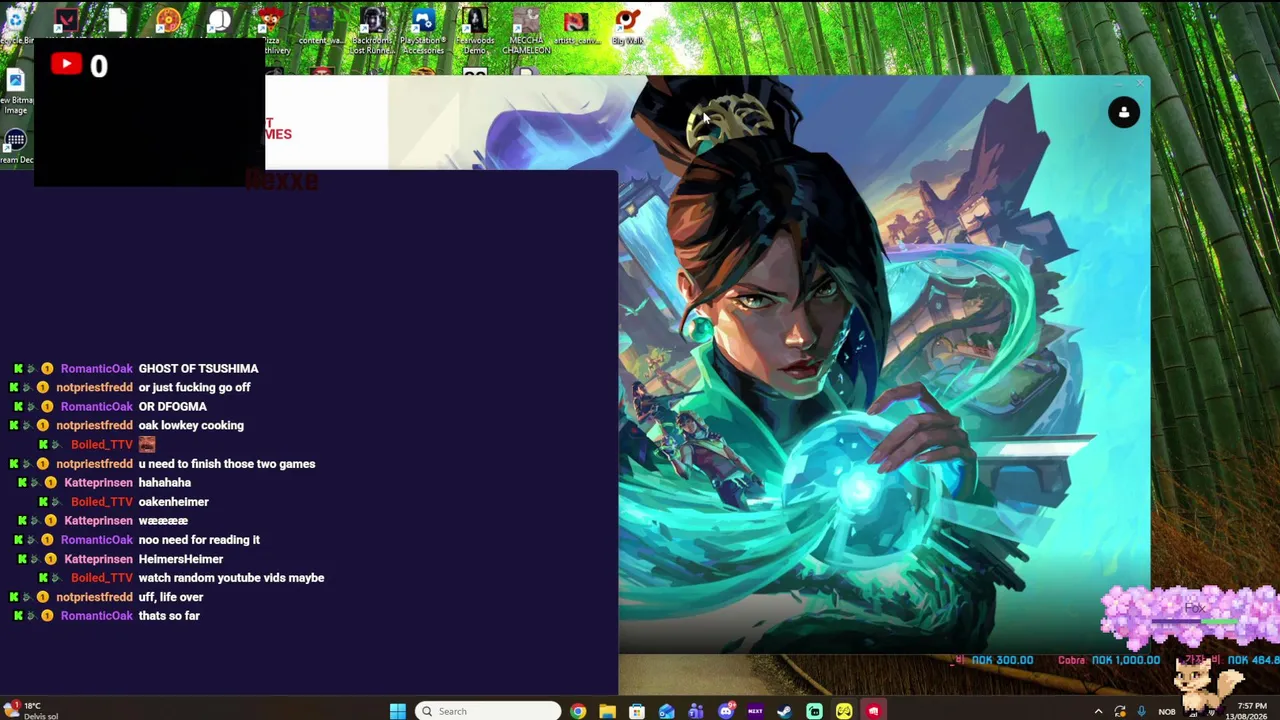Select the Valorant desktop shortcut

coord(66,20)
